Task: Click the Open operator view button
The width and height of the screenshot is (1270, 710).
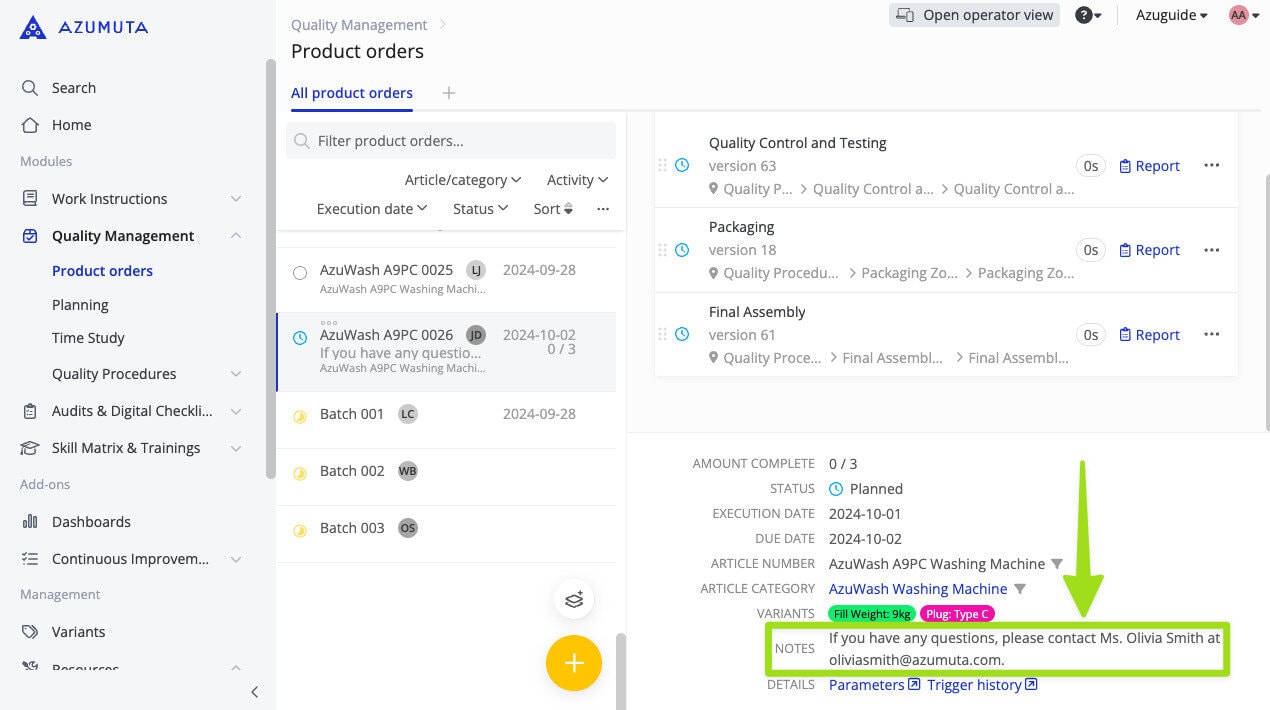Action: point(973,15)
